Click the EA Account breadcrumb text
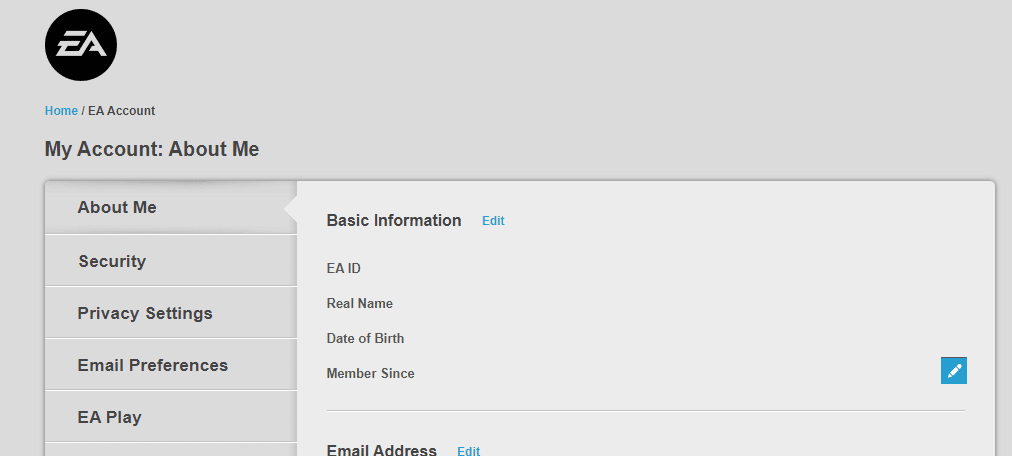 [121, 111]
